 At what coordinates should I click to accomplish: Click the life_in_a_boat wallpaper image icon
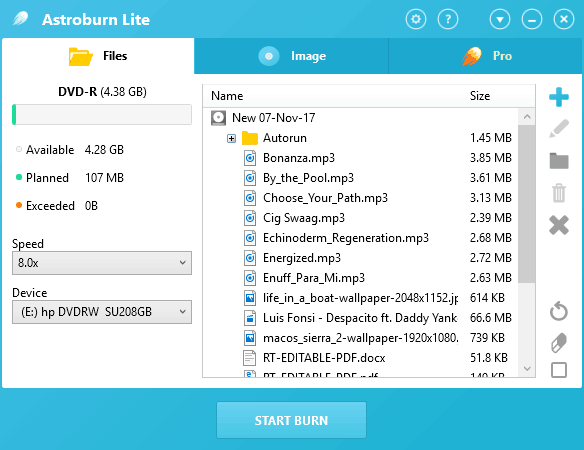(x=250, y=298)
